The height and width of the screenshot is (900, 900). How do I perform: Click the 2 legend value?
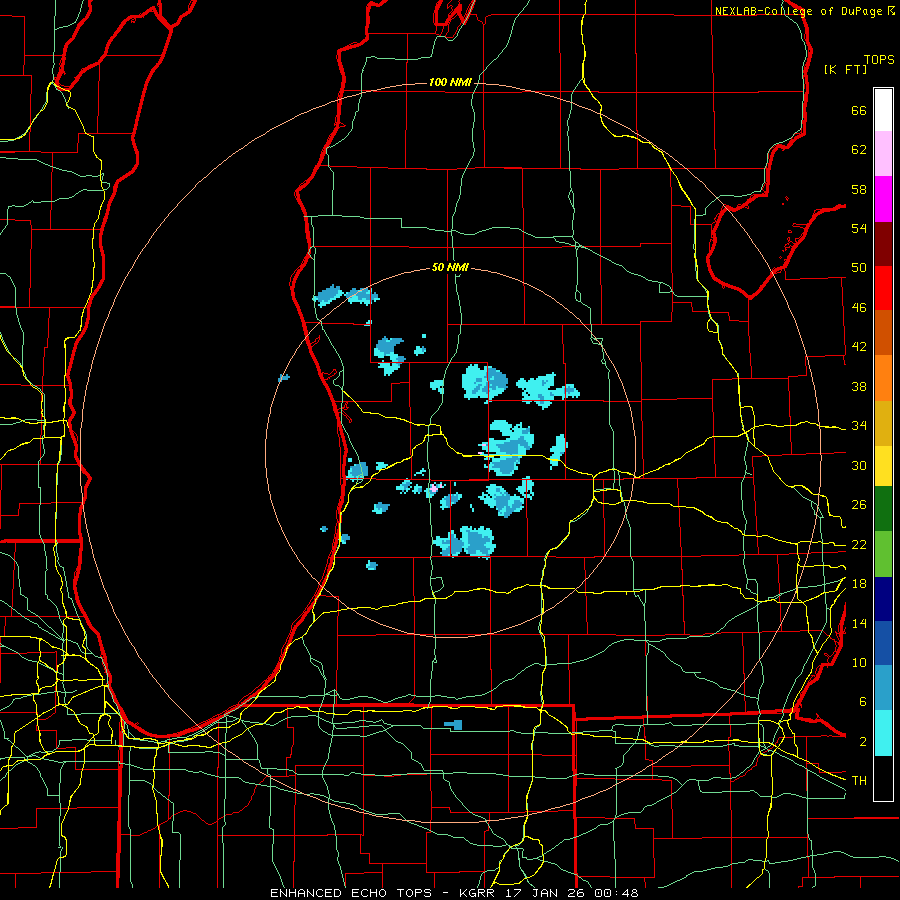[863, 742]
